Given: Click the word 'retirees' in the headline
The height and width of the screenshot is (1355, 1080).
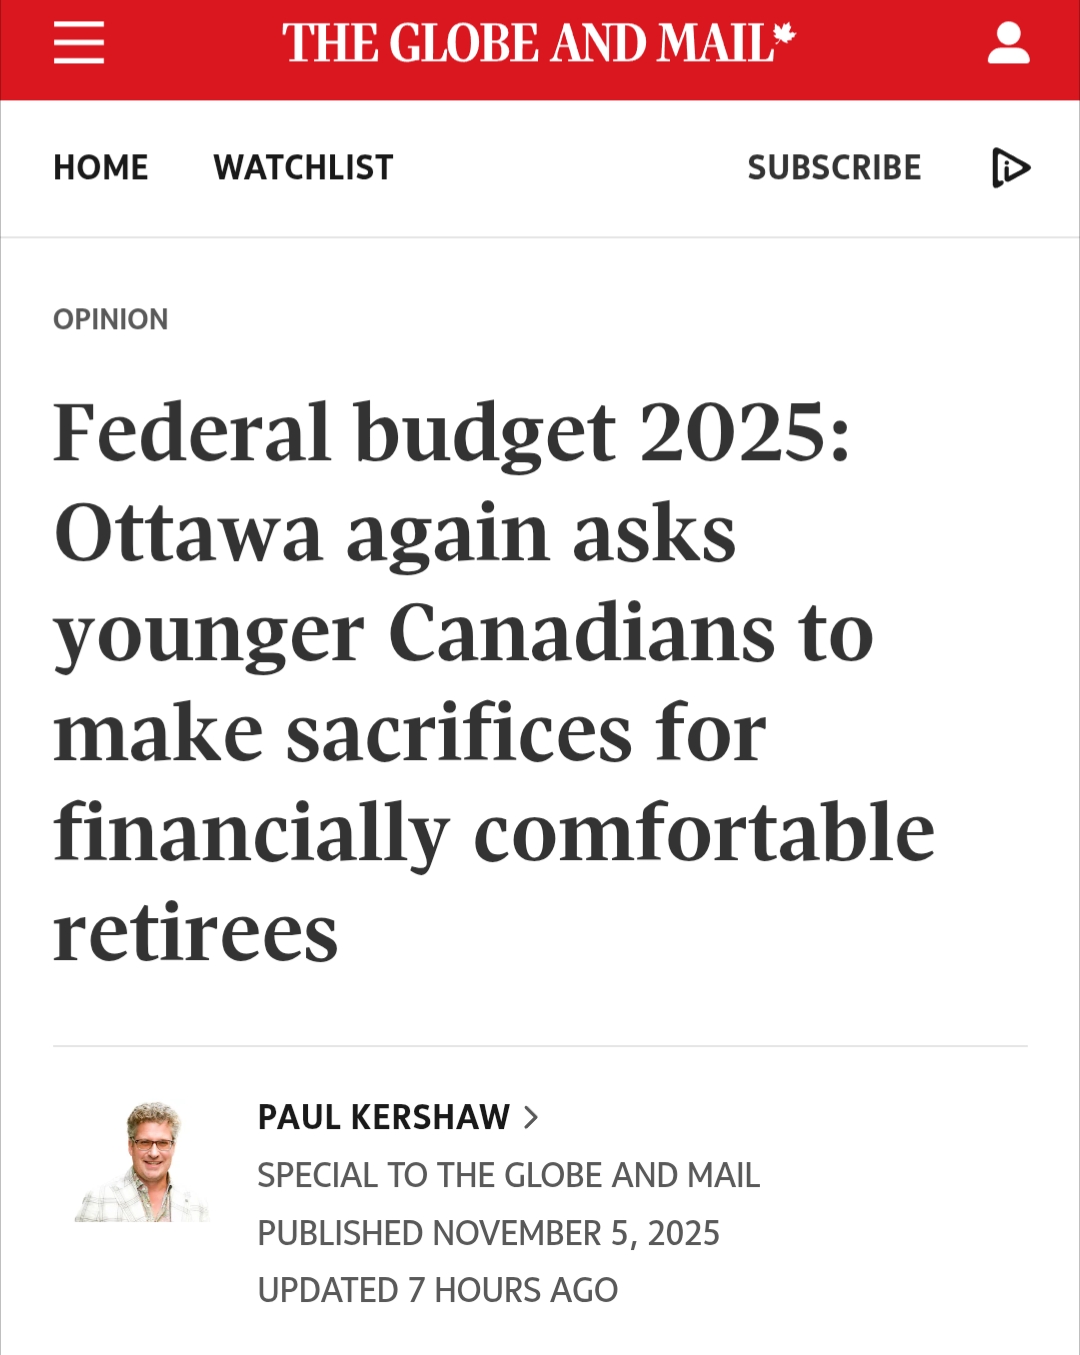Looking at the screenshot, I should click(x=196, y=932).
